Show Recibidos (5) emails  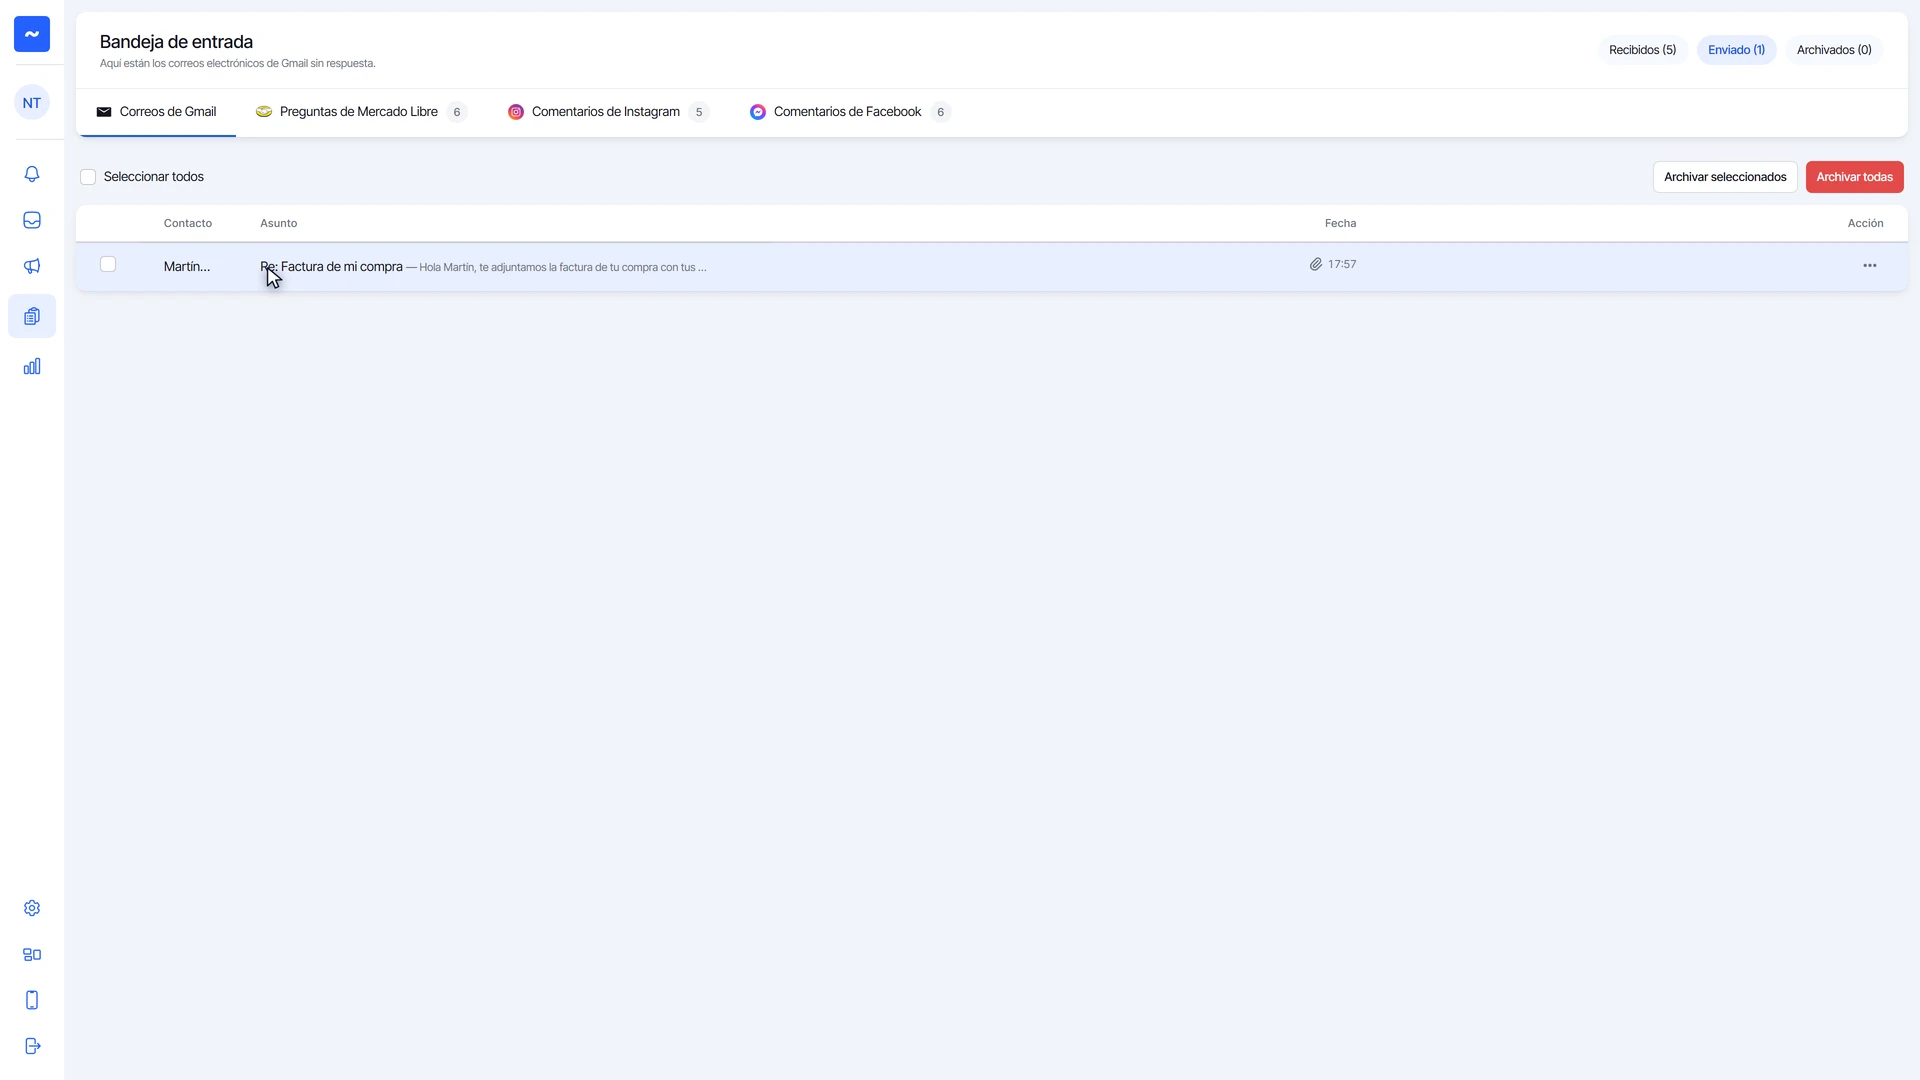(1642, 50)
